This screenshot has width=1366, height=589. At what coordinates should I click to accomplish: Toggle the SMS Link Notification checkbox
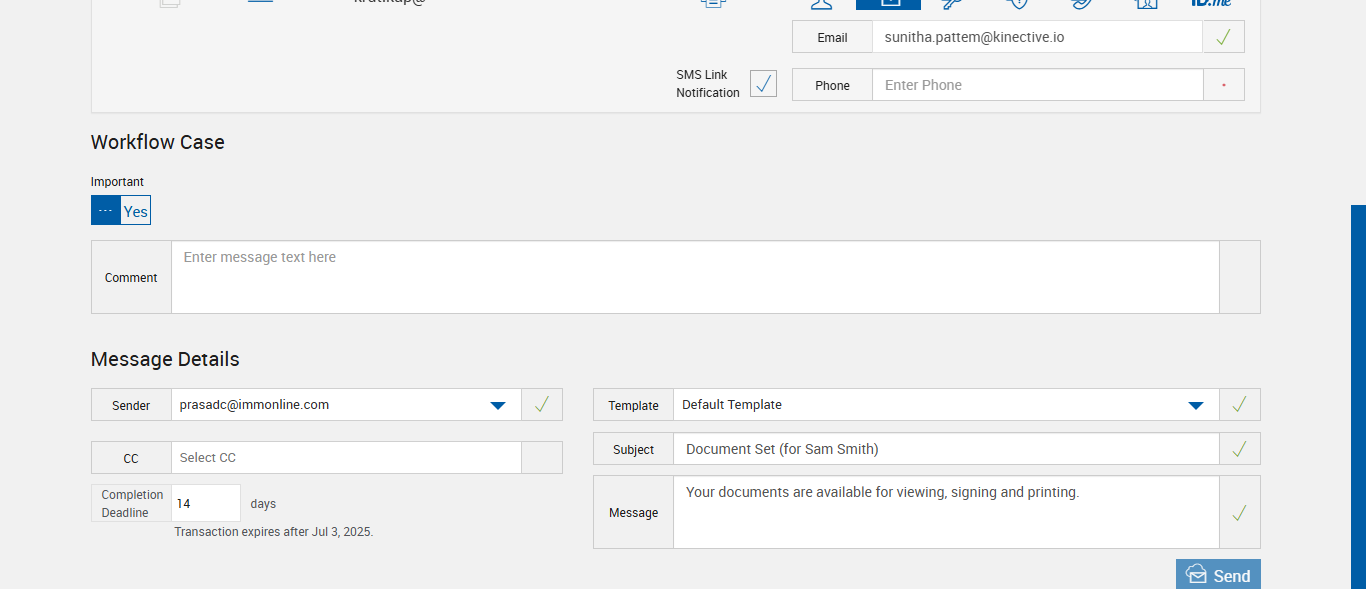click(763, 84)
